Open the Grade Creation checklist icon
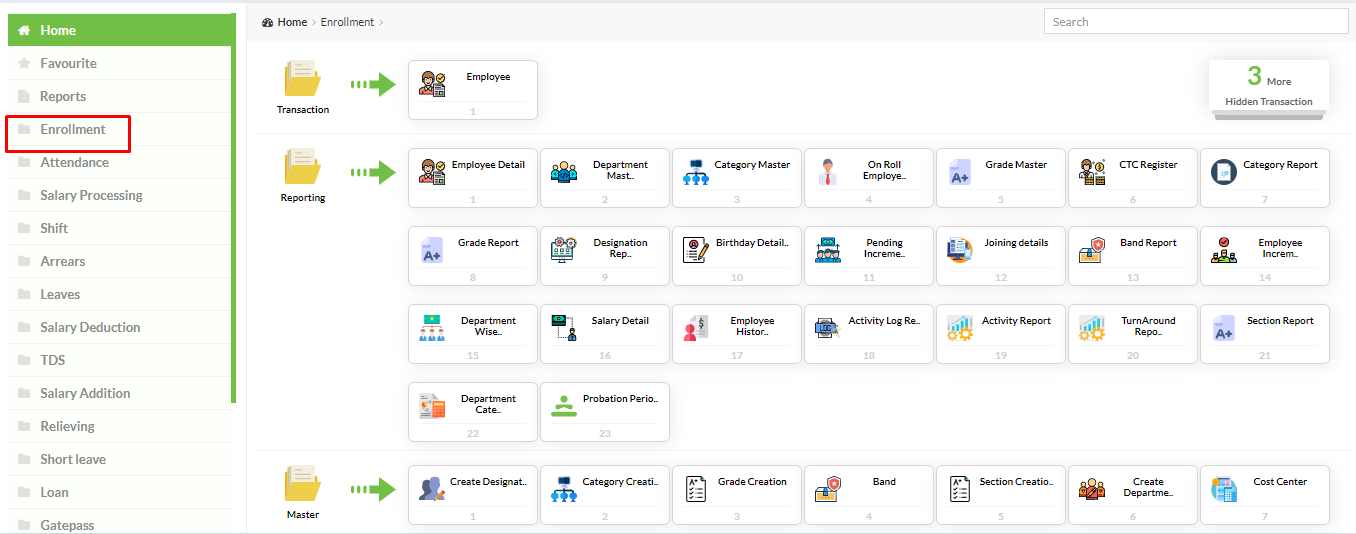The height and width of the screenshot is (534, 1356). [696, 489]
